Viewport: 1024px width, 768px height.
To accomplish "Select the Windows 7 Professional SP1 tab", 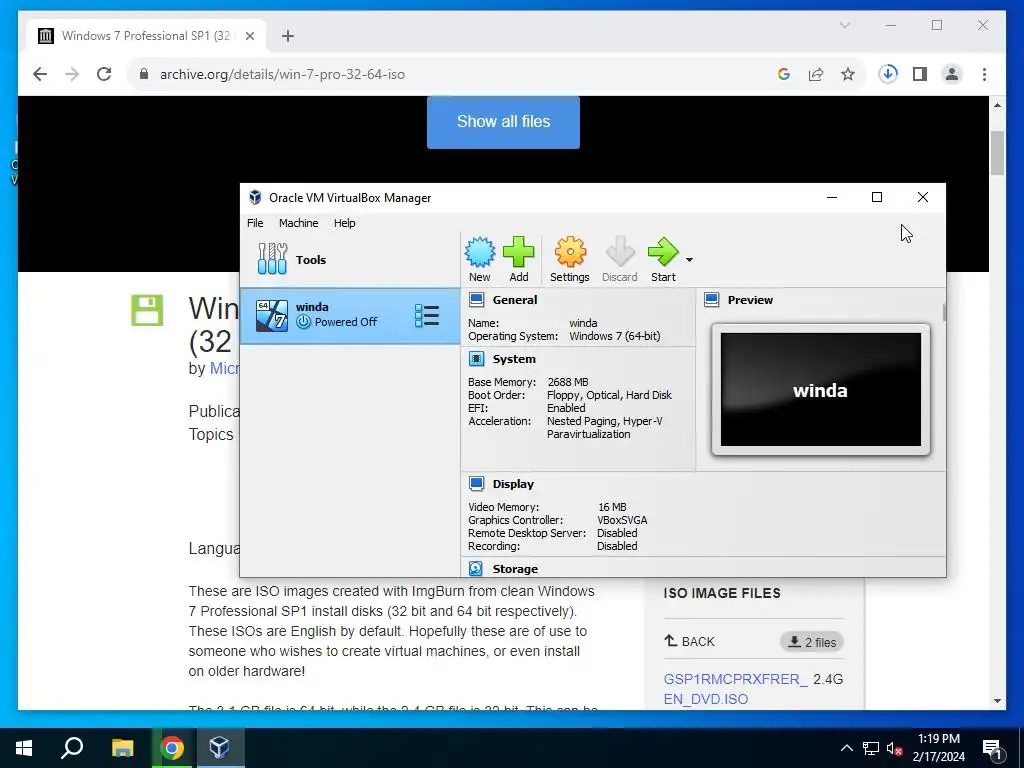I will [147, 36].
